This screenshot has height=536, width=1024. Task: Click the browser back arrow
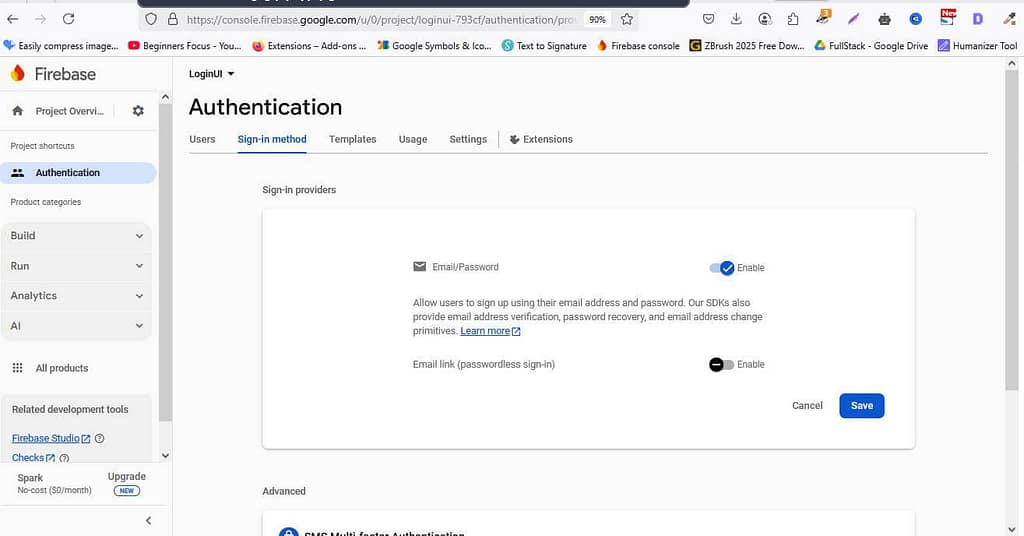click(12, 19)
